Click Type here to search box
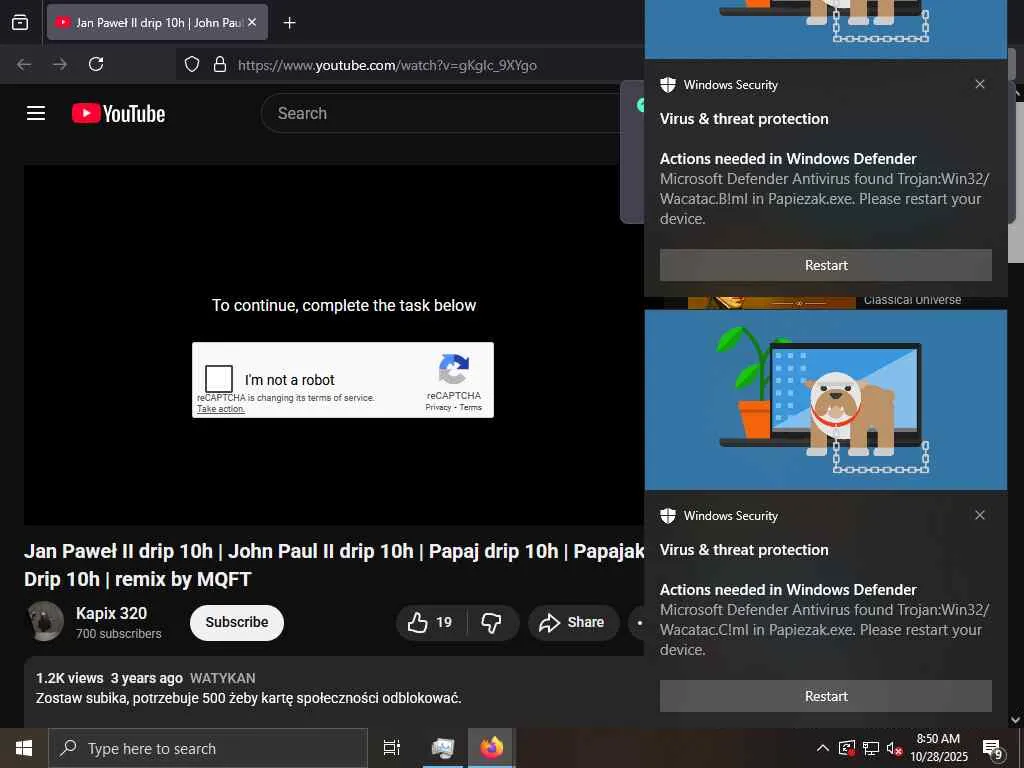 coord(208,748)
